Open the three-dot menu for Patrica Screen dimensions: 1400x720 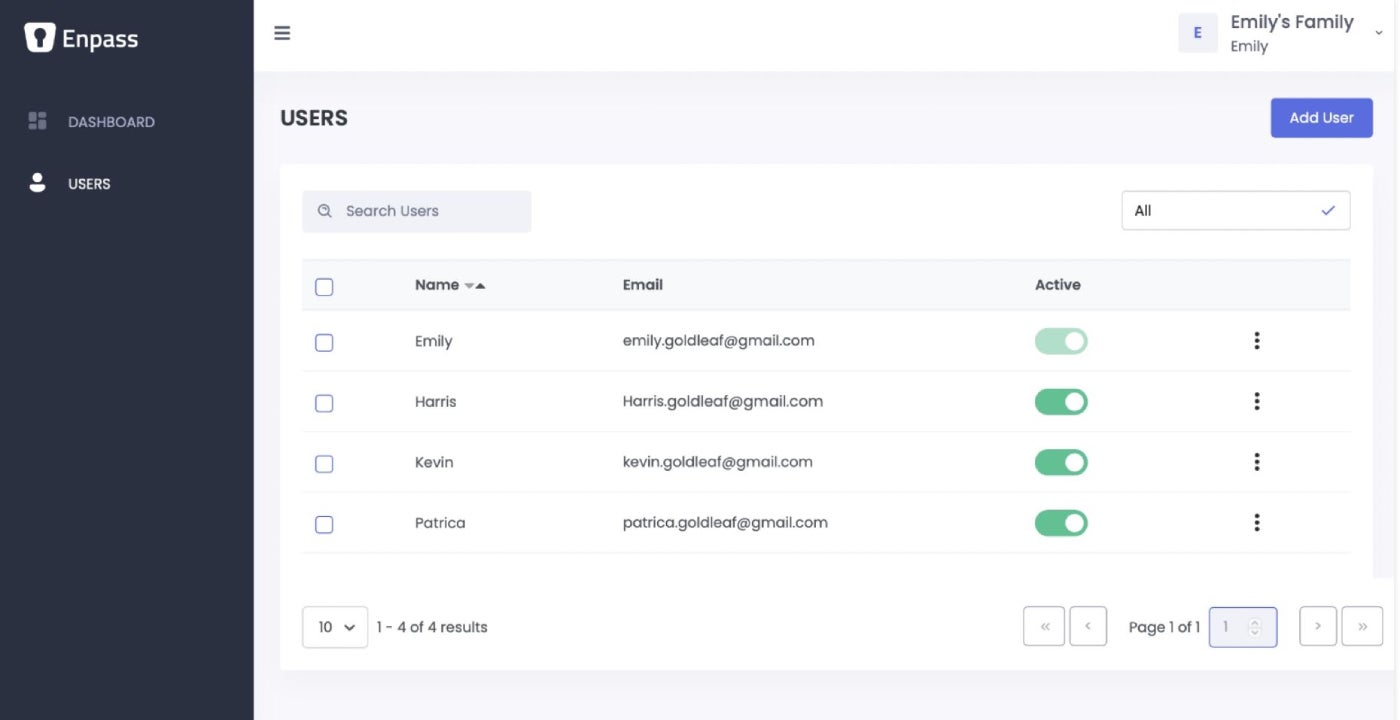click(1256, 523)
